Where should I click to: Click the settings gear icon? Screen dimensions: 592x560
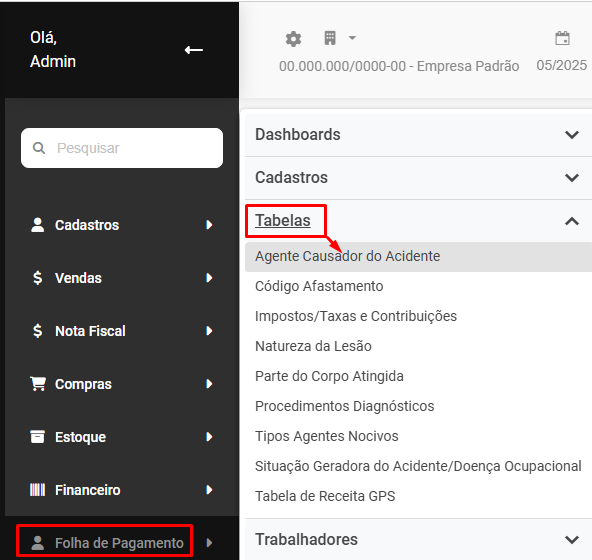point(293,39)
